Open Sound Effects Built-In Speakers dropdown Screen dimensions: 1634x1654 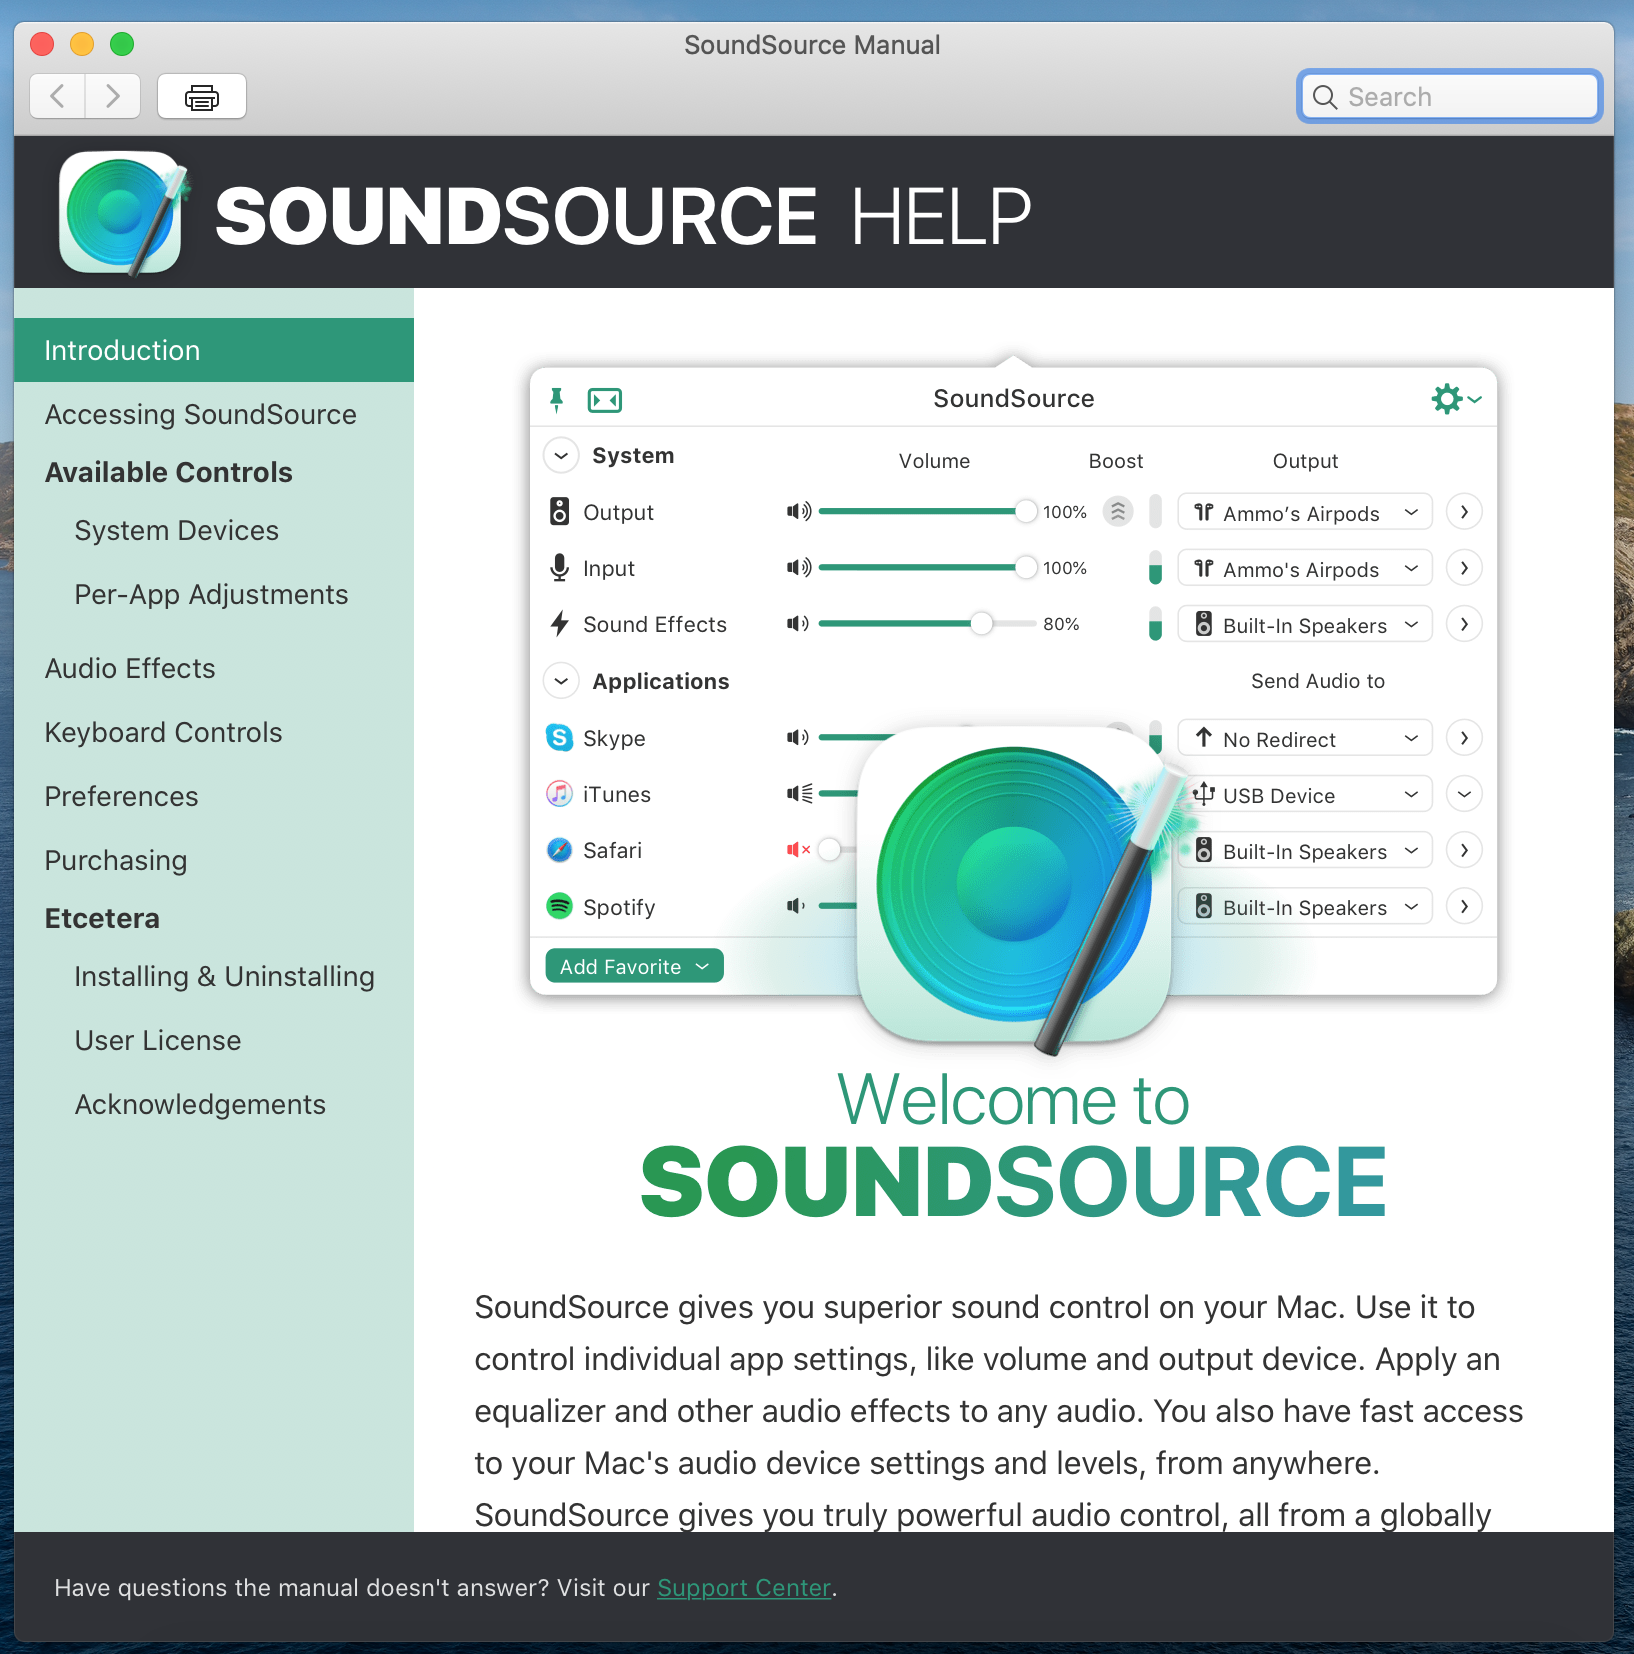click(1305, 624)
